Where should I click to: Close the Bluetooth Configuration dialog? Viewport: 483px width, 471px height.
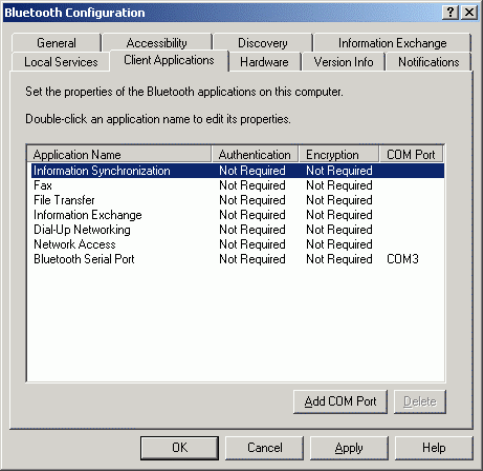(x=469, y=12)
